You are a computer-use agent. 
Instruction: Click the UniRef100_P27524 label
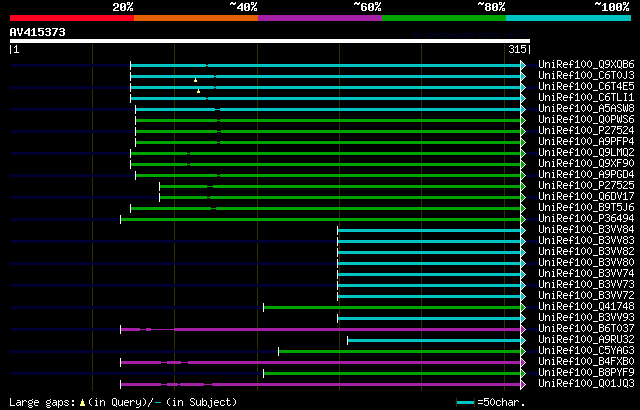[586, 131]
